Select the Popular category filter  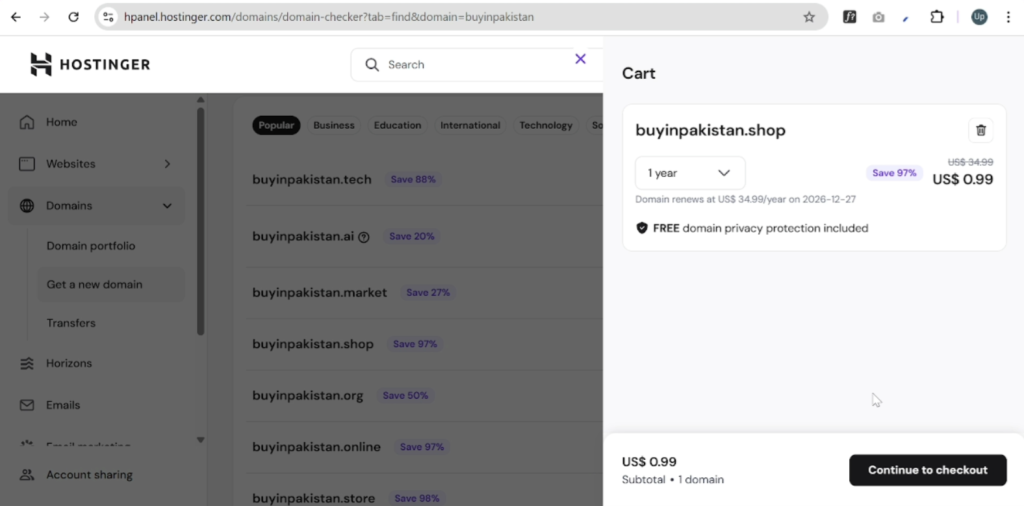(276, 126)
